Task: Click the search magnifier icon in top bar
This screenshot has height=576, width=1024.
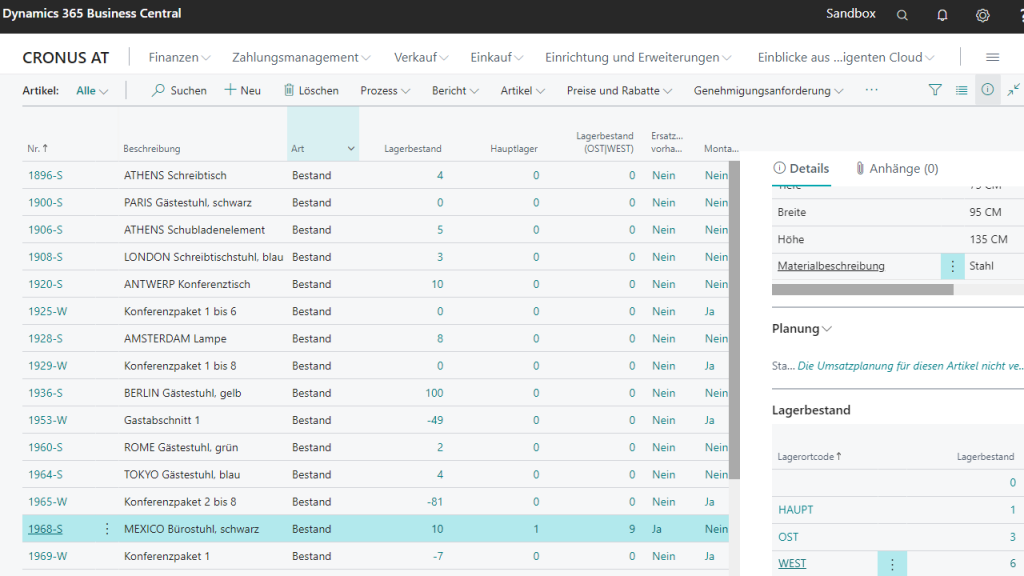Action: click(x=902, y=15)
